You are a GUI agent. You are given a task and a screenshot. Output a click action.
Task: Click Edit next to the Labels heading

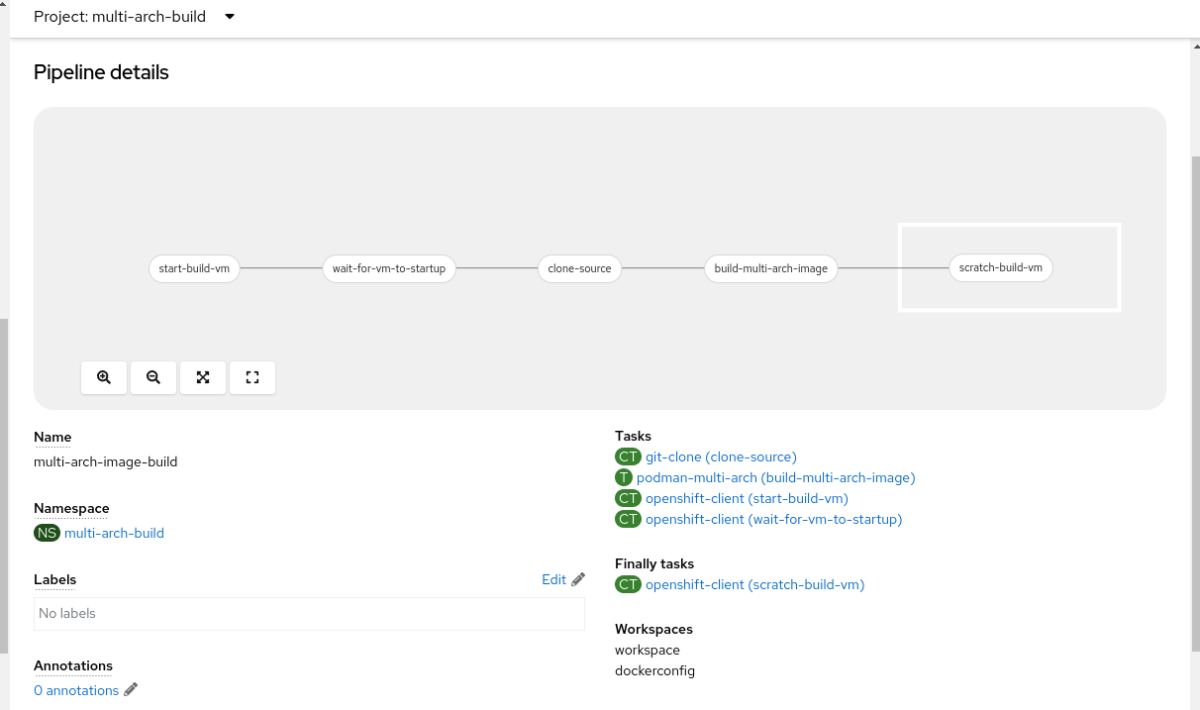(553, 579)
